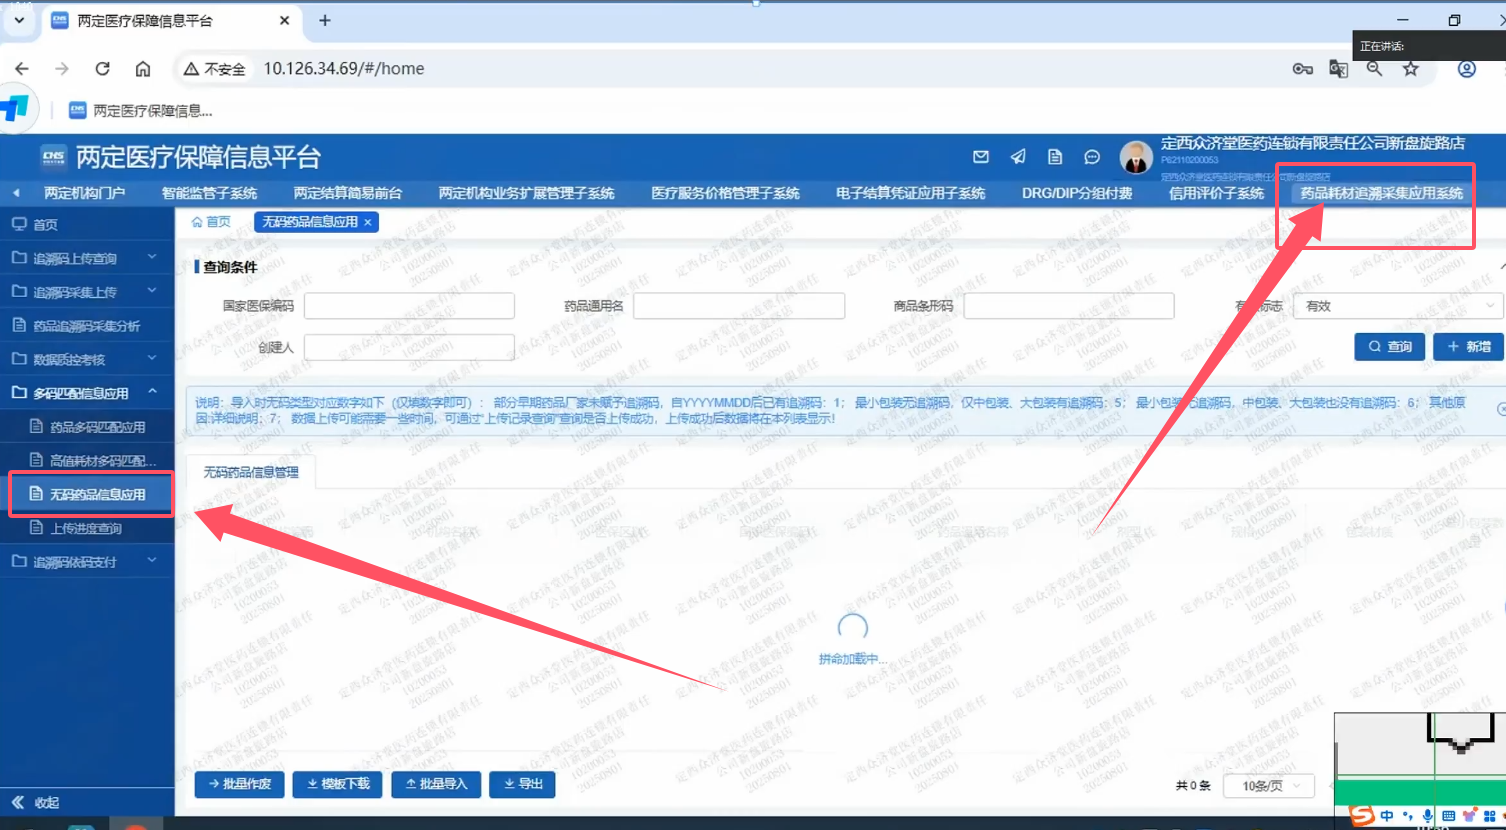The image size is (1506, 830).
Task: Click the 国家医保编码 input field
Action: 409,306
